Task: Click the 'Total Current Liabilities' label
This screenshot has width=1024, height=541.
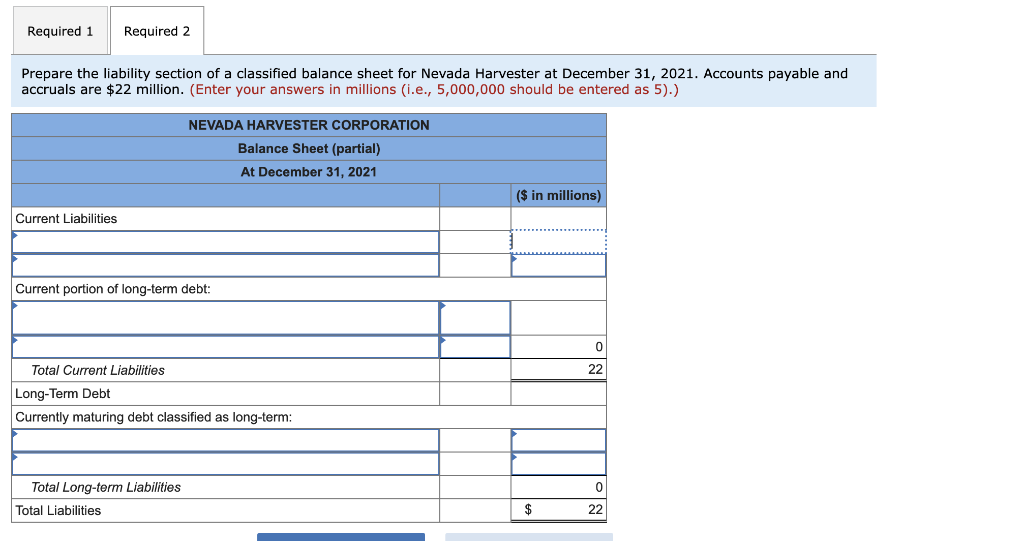Action: [x=98, y=370]
